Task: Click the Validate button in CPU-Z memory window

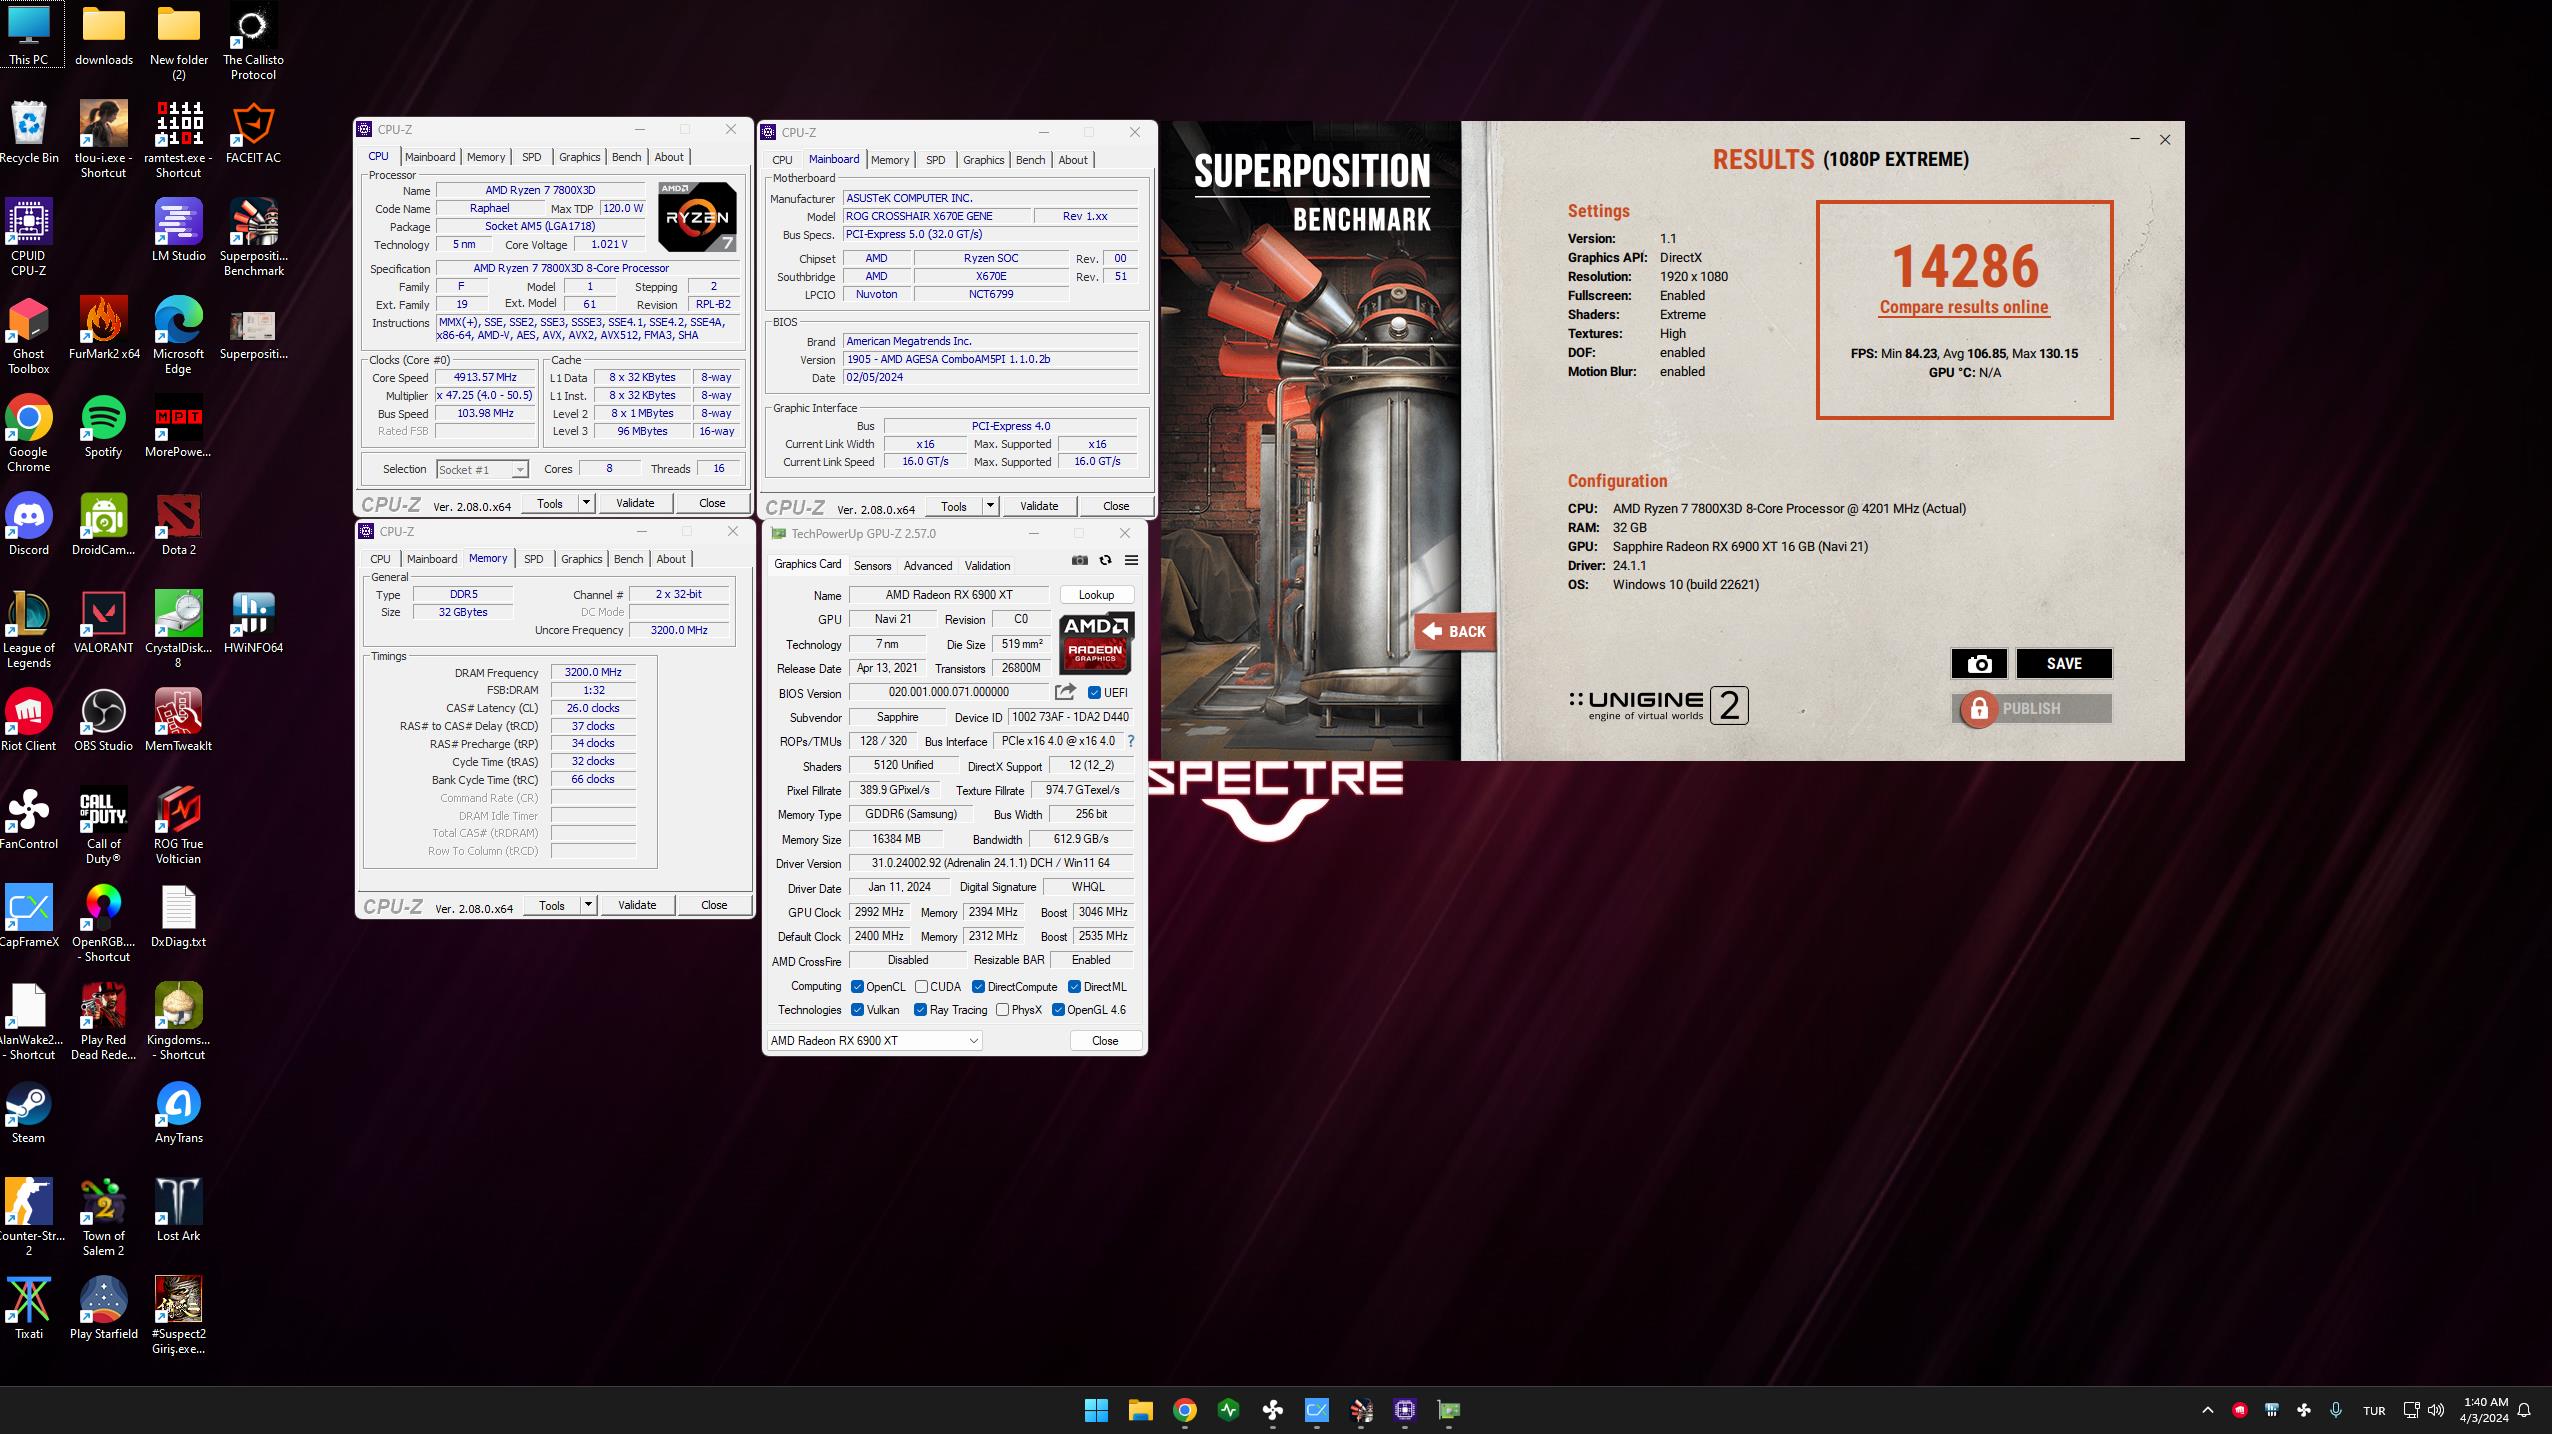Action: pyautogui.click(x=636, y=905)
